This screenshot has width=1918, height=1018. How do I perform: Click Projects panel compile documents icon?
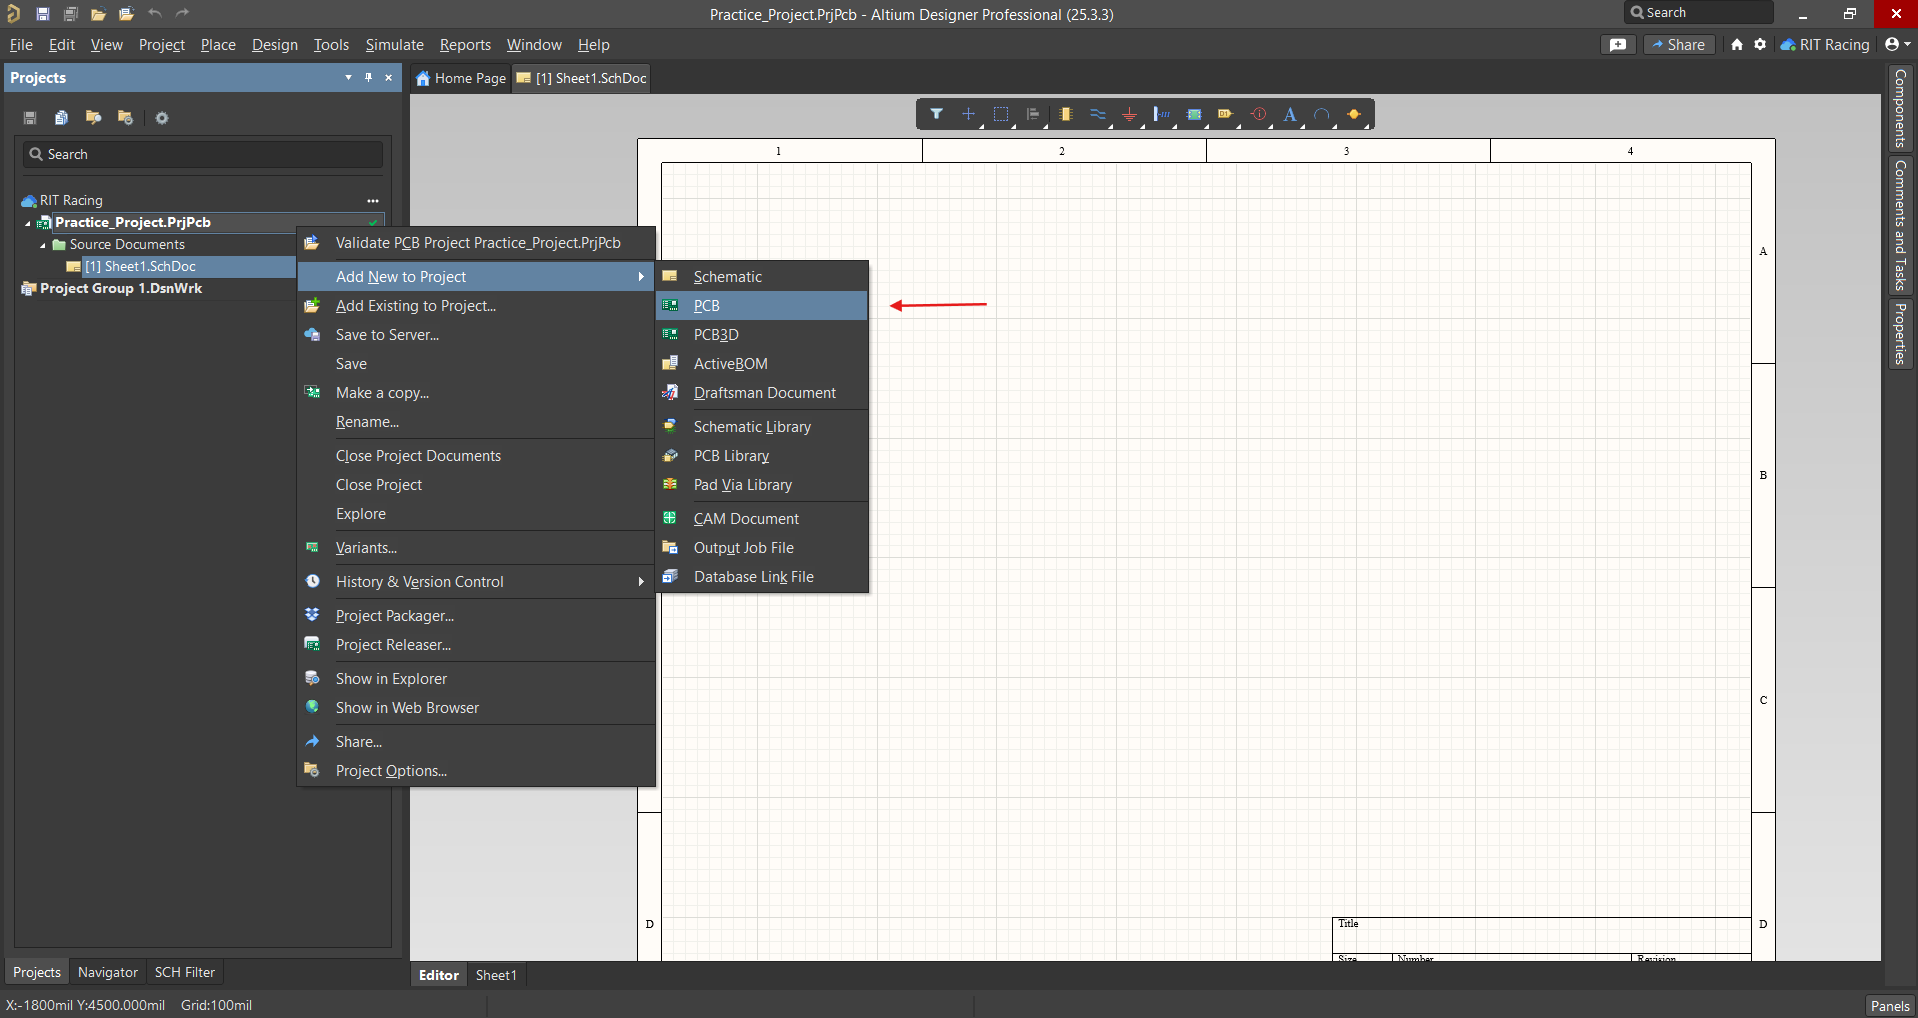coord(61,118)
